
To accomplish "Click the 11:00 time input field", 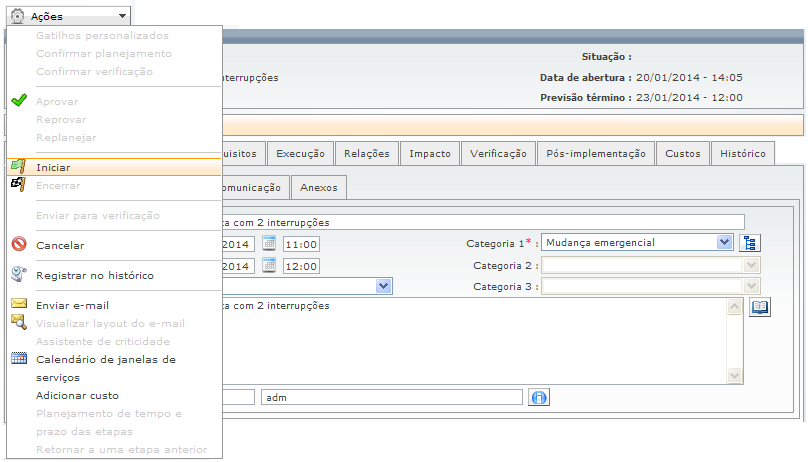I will click(301, 244).
